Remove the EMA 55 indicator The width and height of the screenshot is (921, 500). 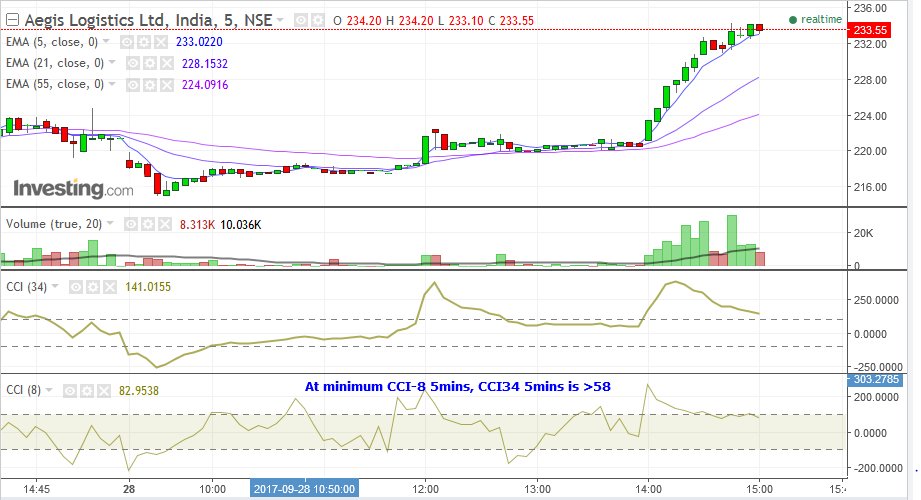pyautogui.click(x=167, y=85)
